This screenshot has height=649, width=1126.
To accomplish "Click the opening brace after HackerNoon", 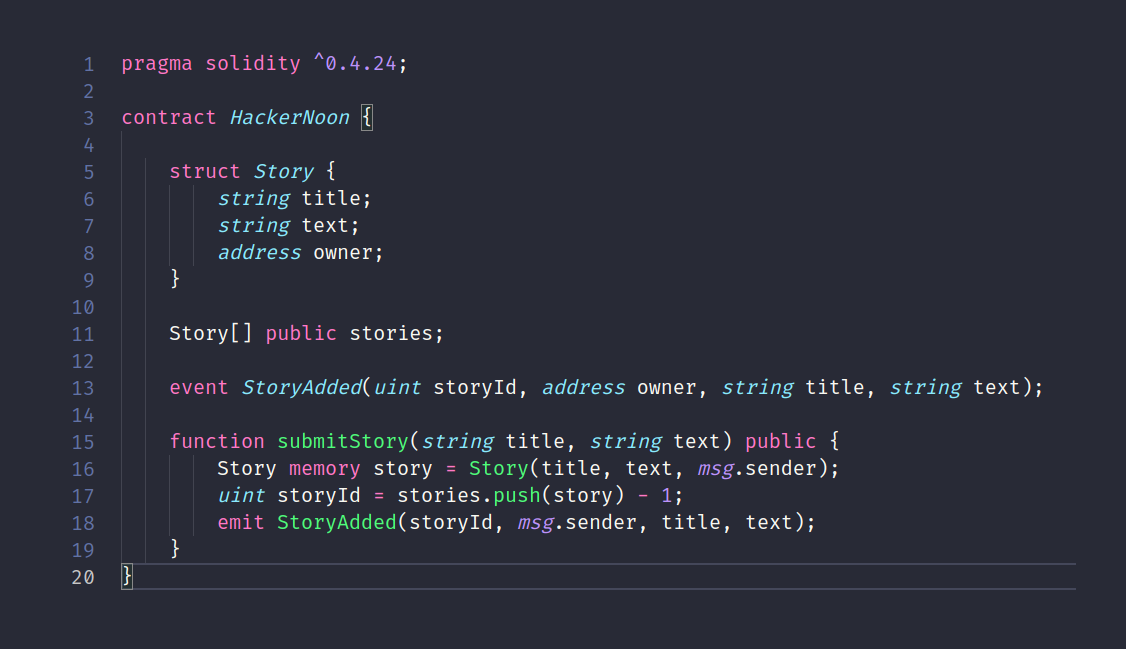I will coord(367,118).
